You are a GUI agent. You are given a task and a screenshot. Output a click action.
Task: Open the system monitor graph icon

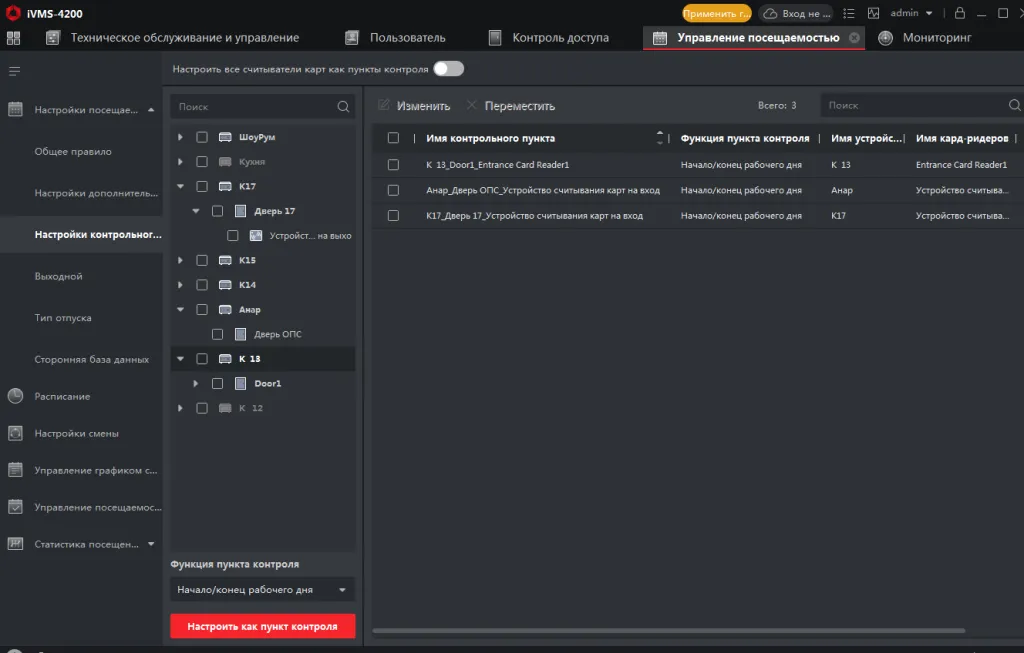pyautogui.click(x=873, y=13)
